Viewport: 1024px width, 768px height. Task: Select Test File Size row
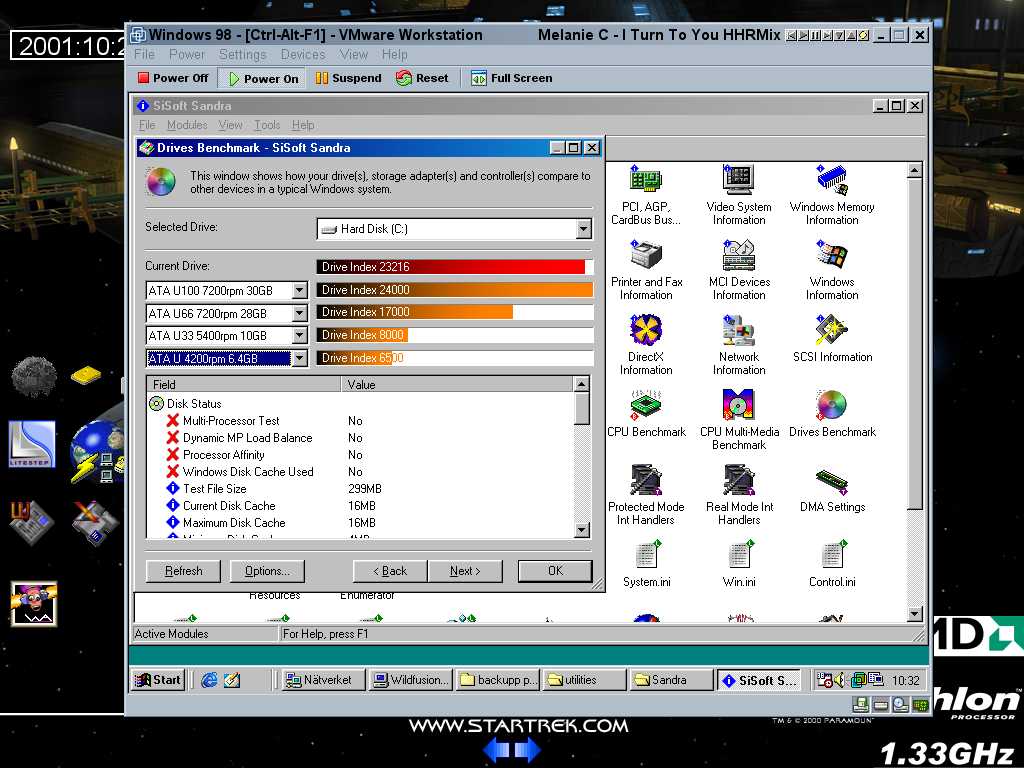360,488
